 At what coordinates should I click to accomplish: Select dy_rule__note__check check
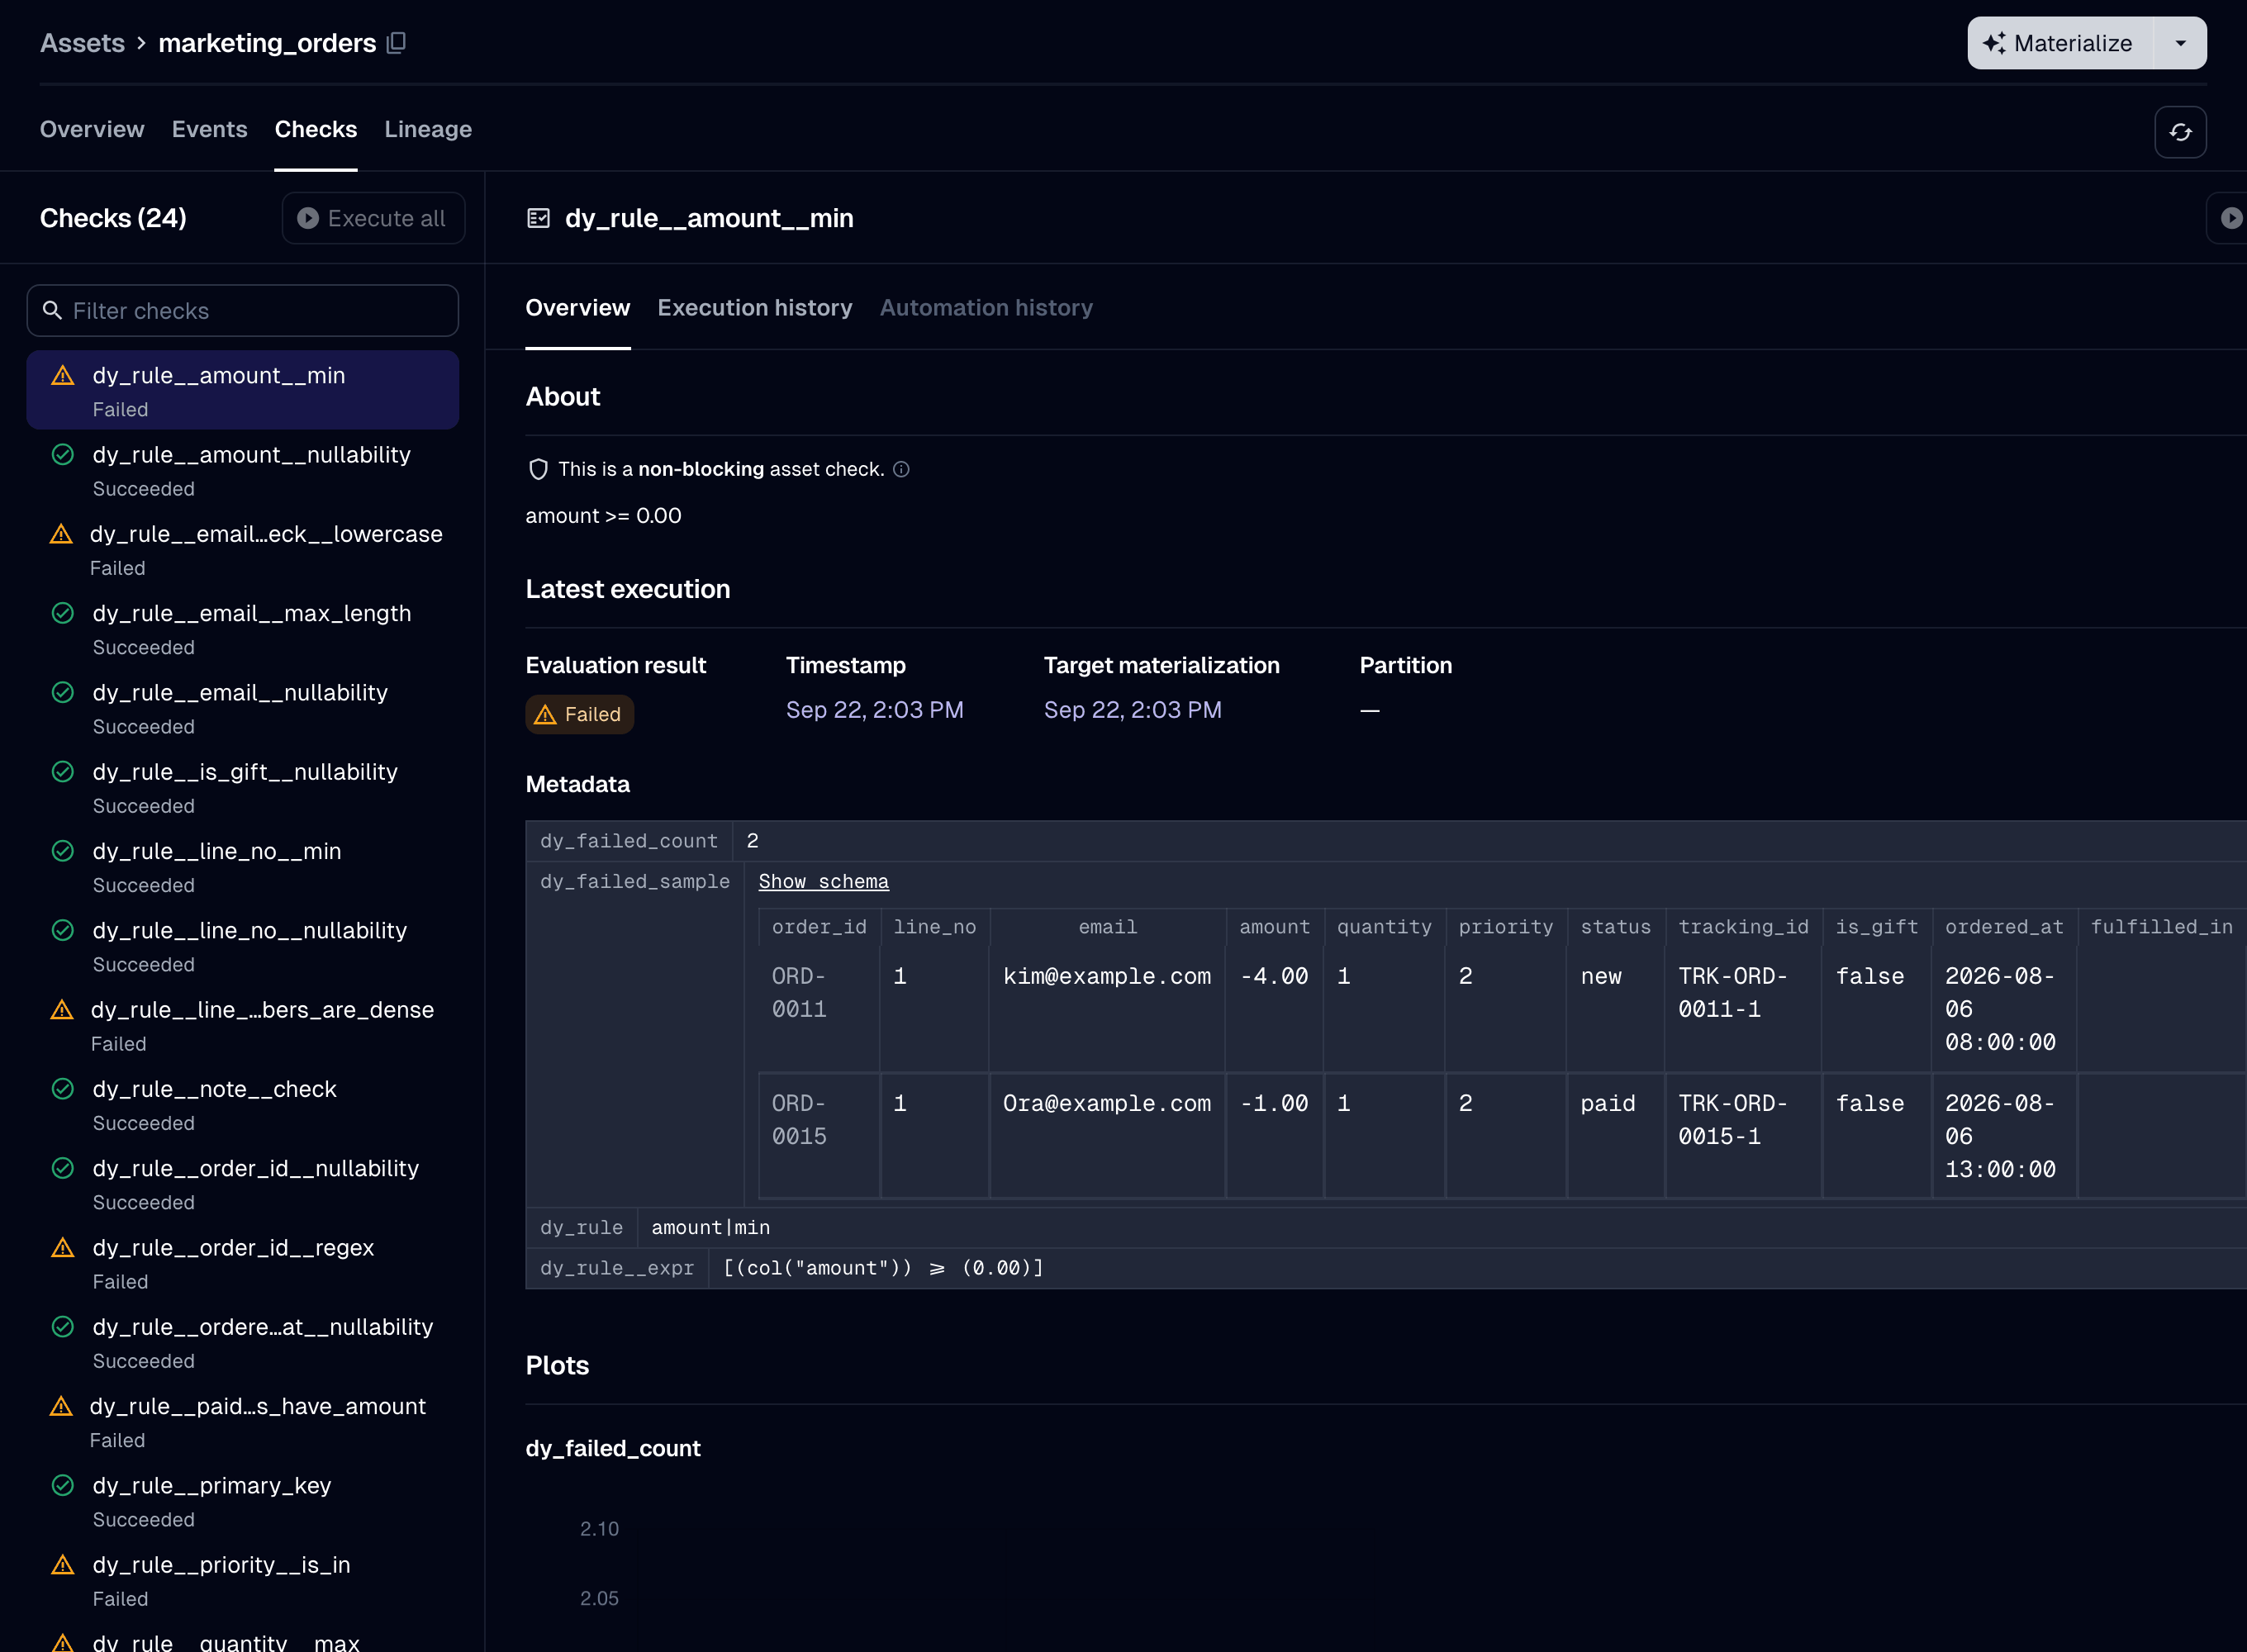[243, 1104]
